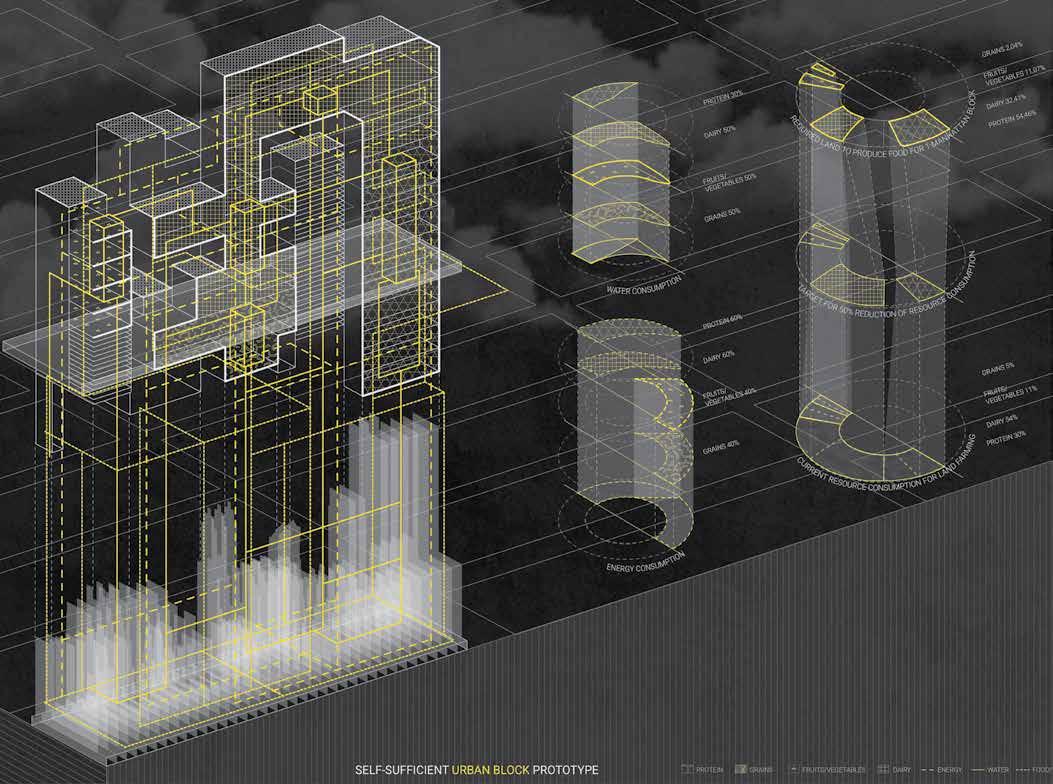Image resolution: width=1053 pixels, height=784 pixels.
Task: Click the DAIRY legend grid icon
Action: pyautogui.click(x=883, y=769)
